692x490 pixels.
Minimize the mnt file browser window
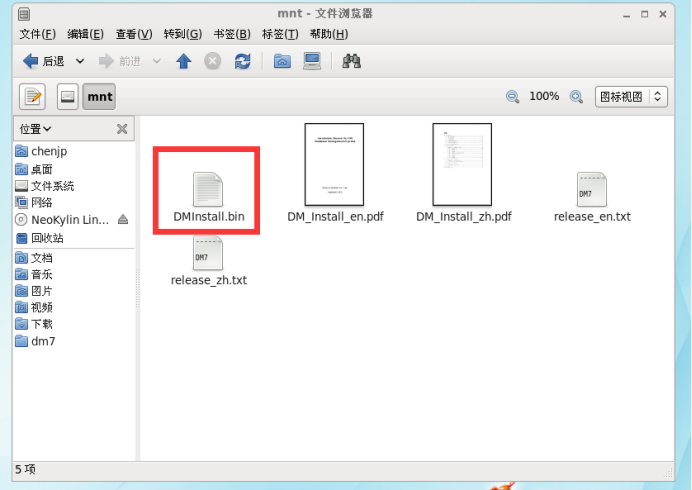point(626,15)
